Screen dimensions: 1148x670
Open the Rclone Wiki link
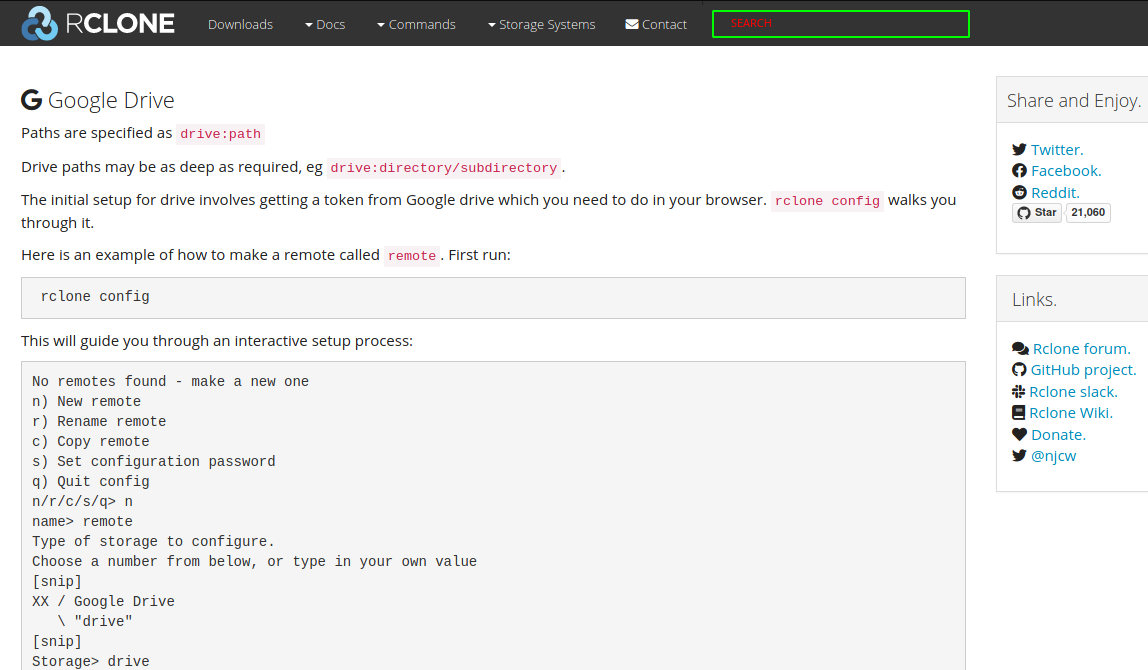click(1071, 413)
